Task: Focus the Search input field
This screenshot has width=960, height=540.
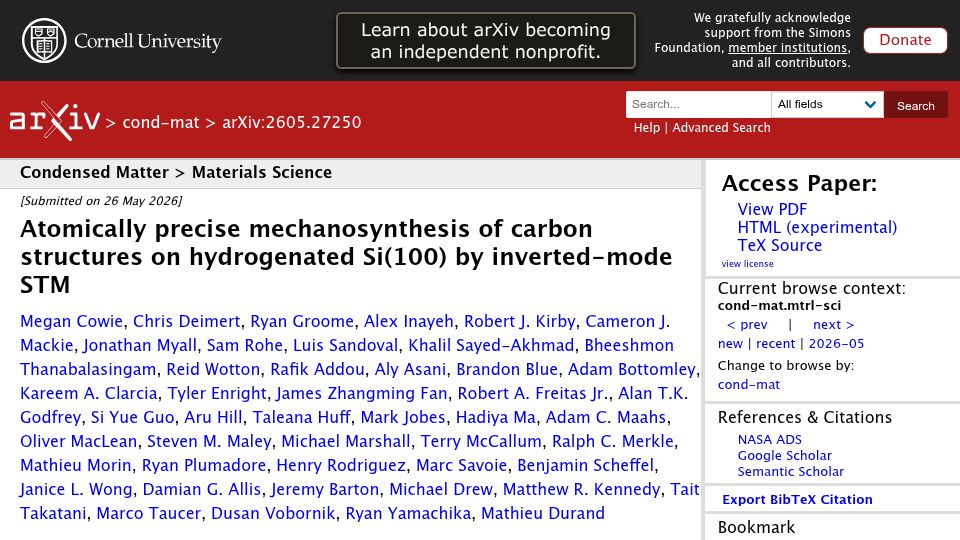Action: (698, 105)
